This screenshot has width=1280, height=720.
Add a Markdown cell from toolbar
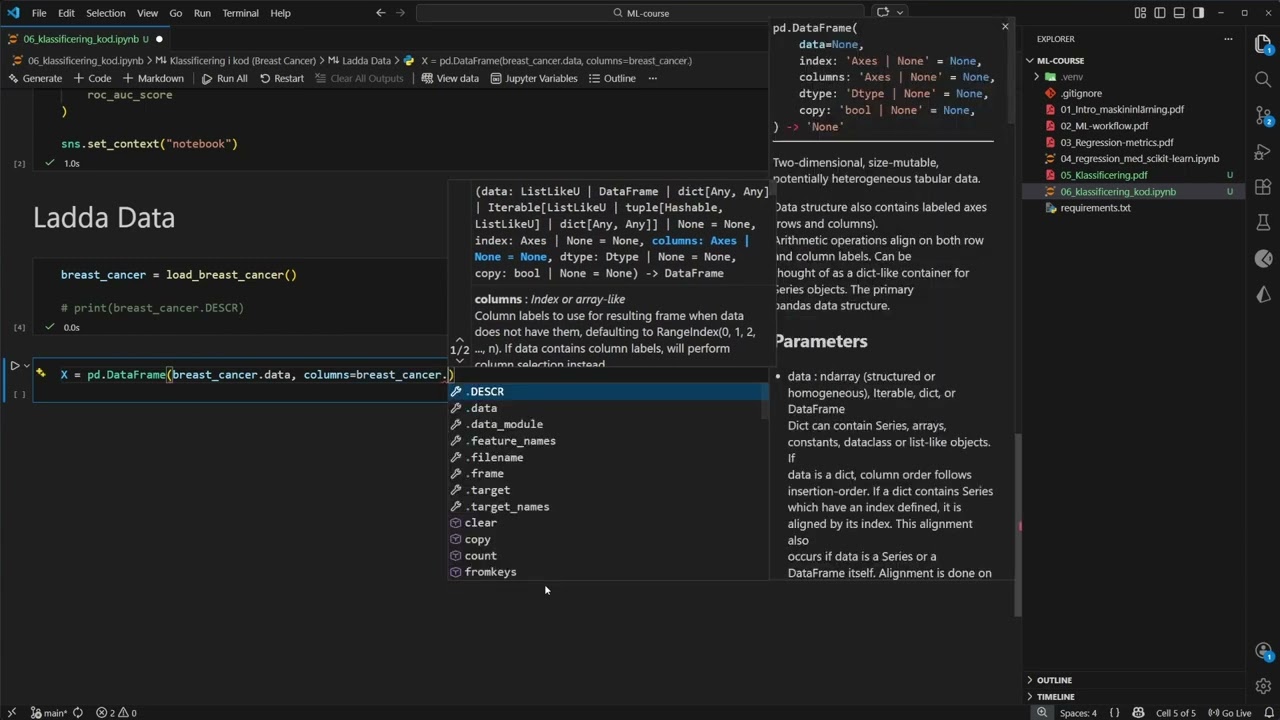153,78
